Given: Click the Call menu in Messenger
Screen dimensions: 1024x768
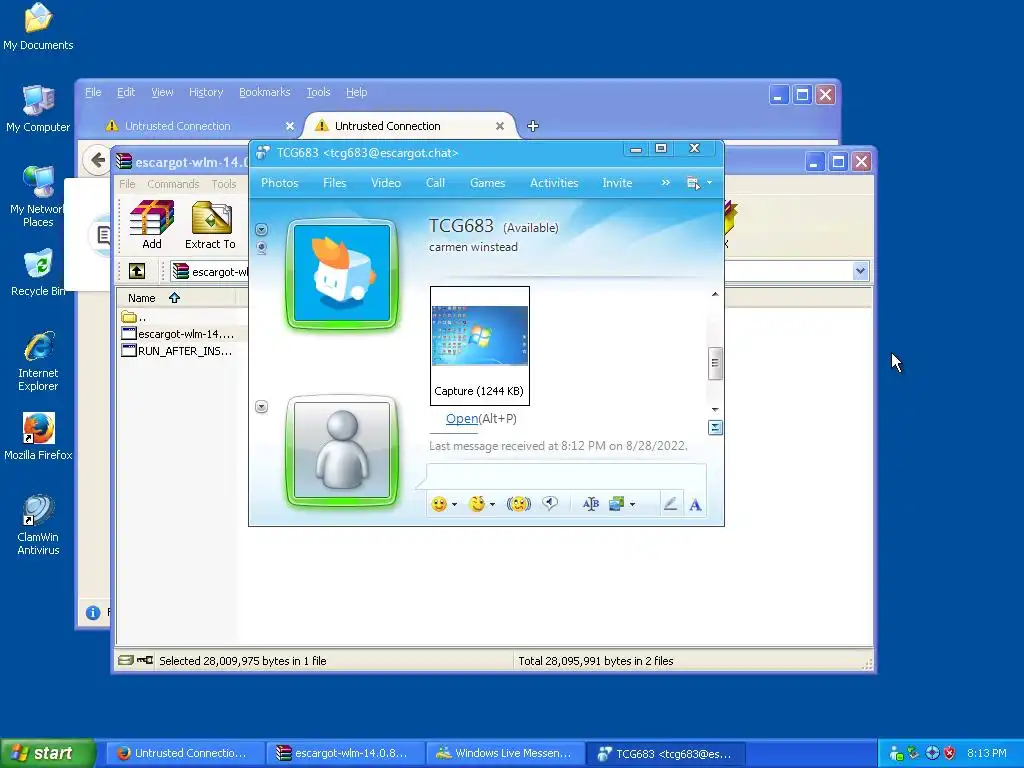Looking at the screenshot, I should [435, 183].
